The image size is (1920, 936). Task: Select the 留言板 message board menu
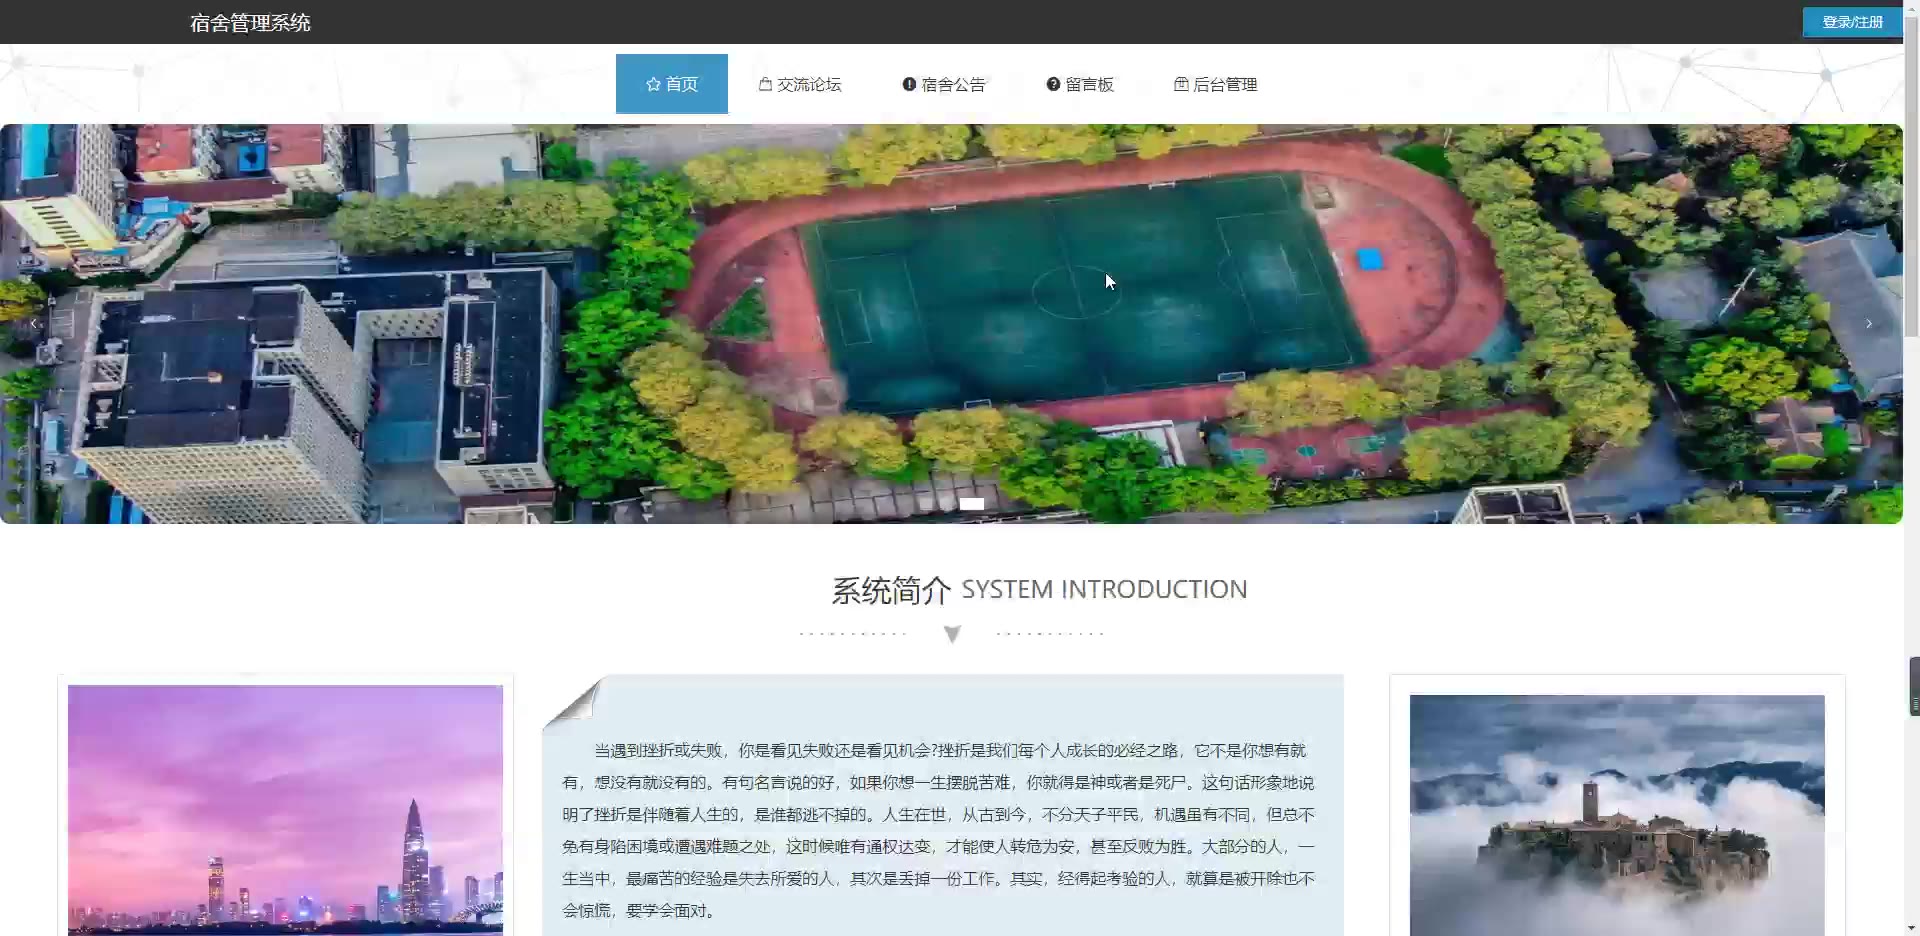1080,84
